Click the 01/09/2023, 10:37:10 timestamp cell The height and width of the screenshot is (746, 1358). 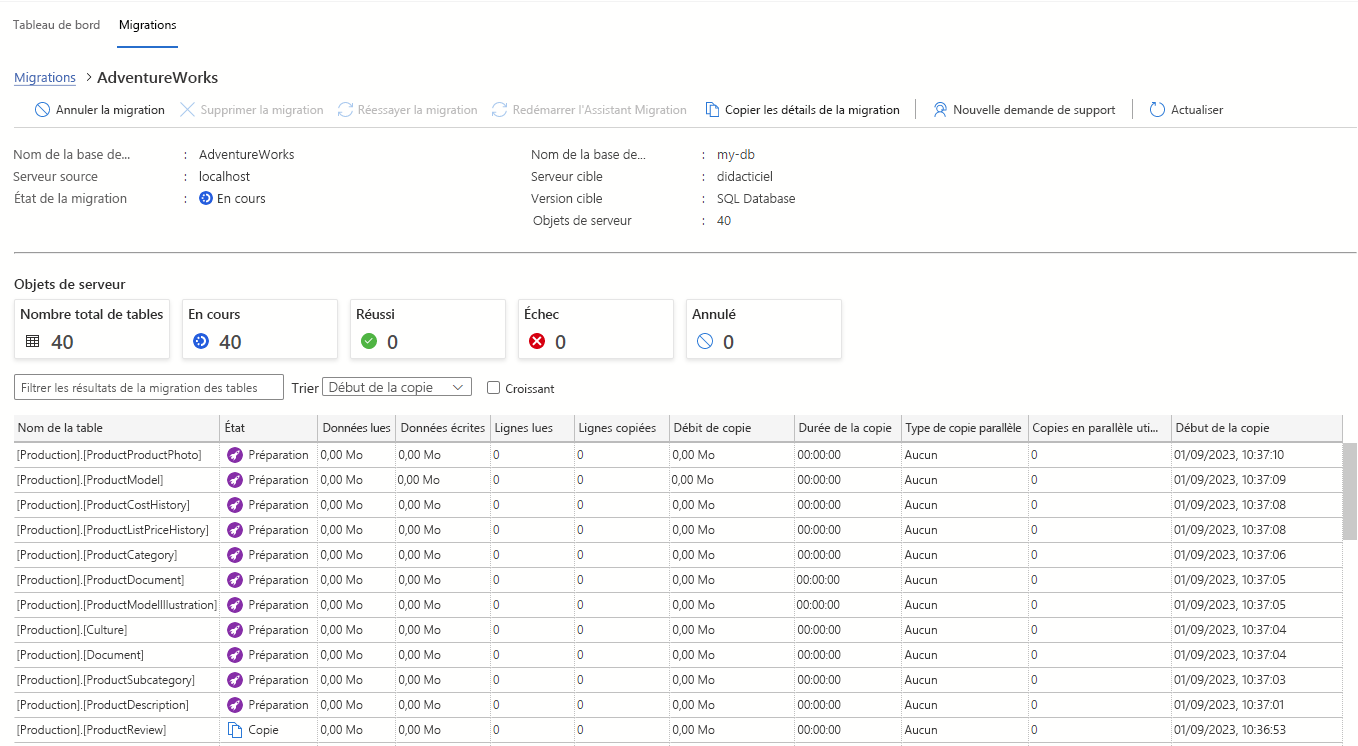[x=1230, y=455]
